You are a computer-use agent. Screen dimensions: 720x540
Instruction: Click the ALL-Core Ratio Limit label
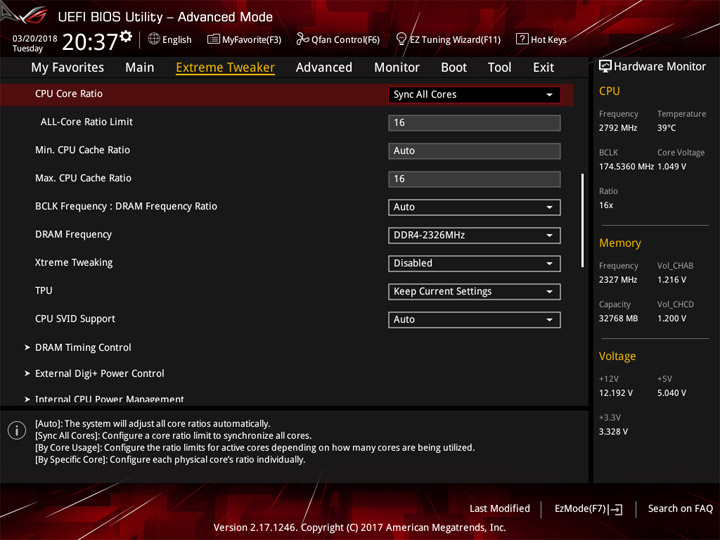coord(86,122)
